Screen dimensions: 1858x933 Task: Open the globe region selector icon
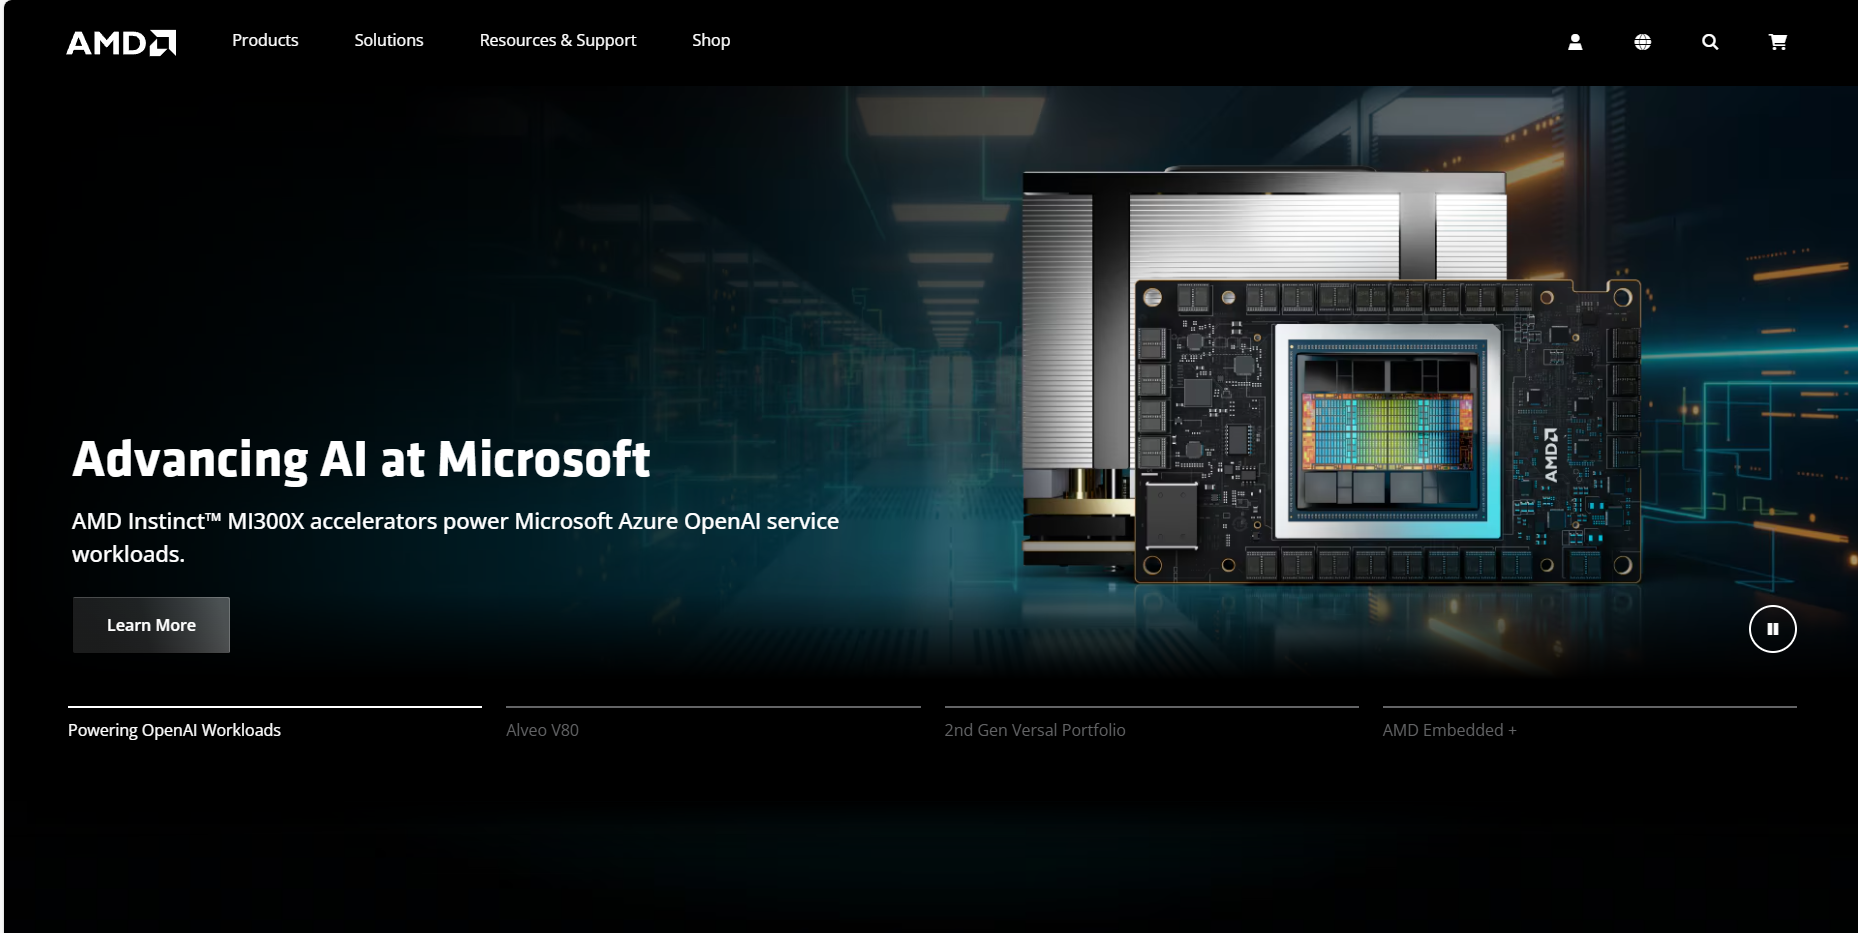tap(1643, 42)
